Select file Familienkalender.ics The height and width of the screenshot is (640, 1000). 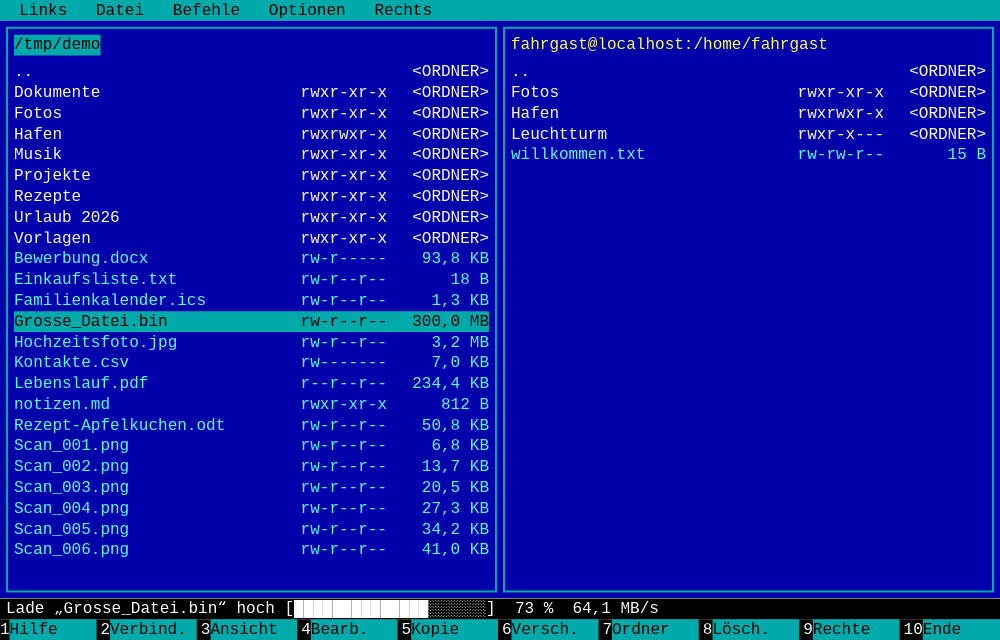251,300
